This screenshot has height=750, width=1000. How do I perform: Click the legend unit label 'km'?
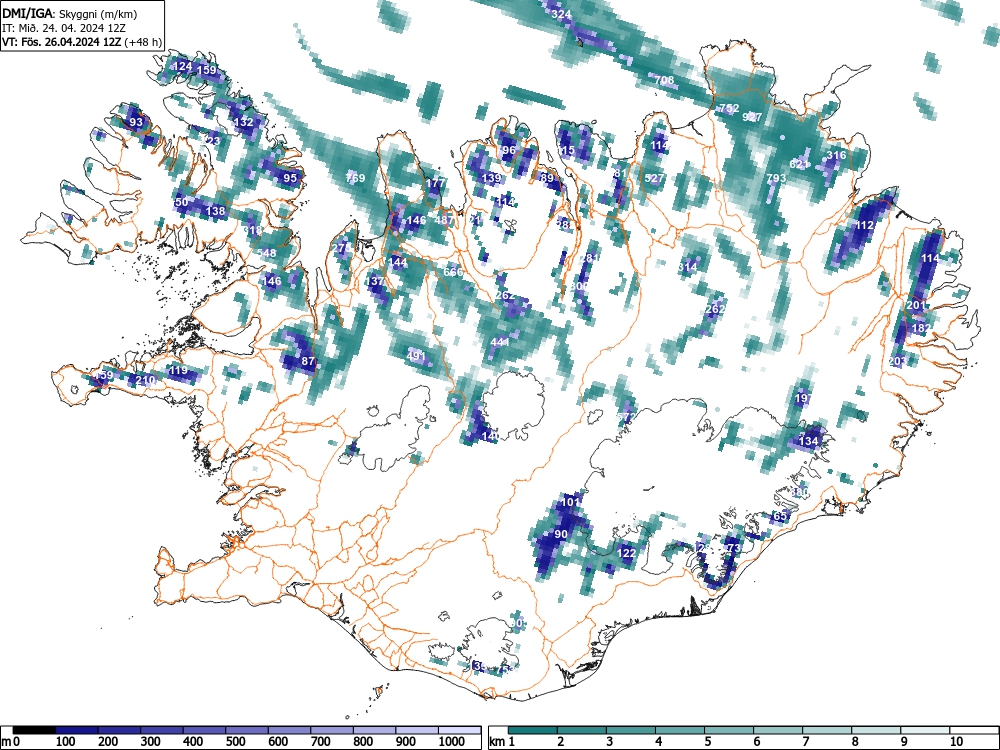(x=497, y=742)
